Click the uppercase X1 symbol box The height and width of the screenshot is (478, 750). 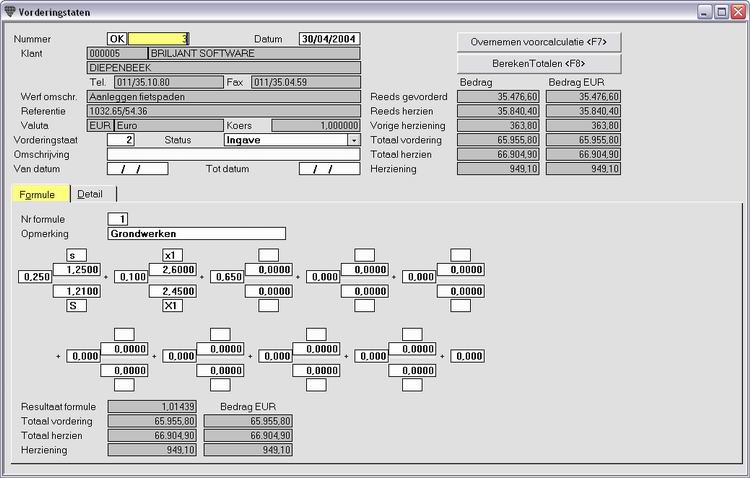[172, 305]
